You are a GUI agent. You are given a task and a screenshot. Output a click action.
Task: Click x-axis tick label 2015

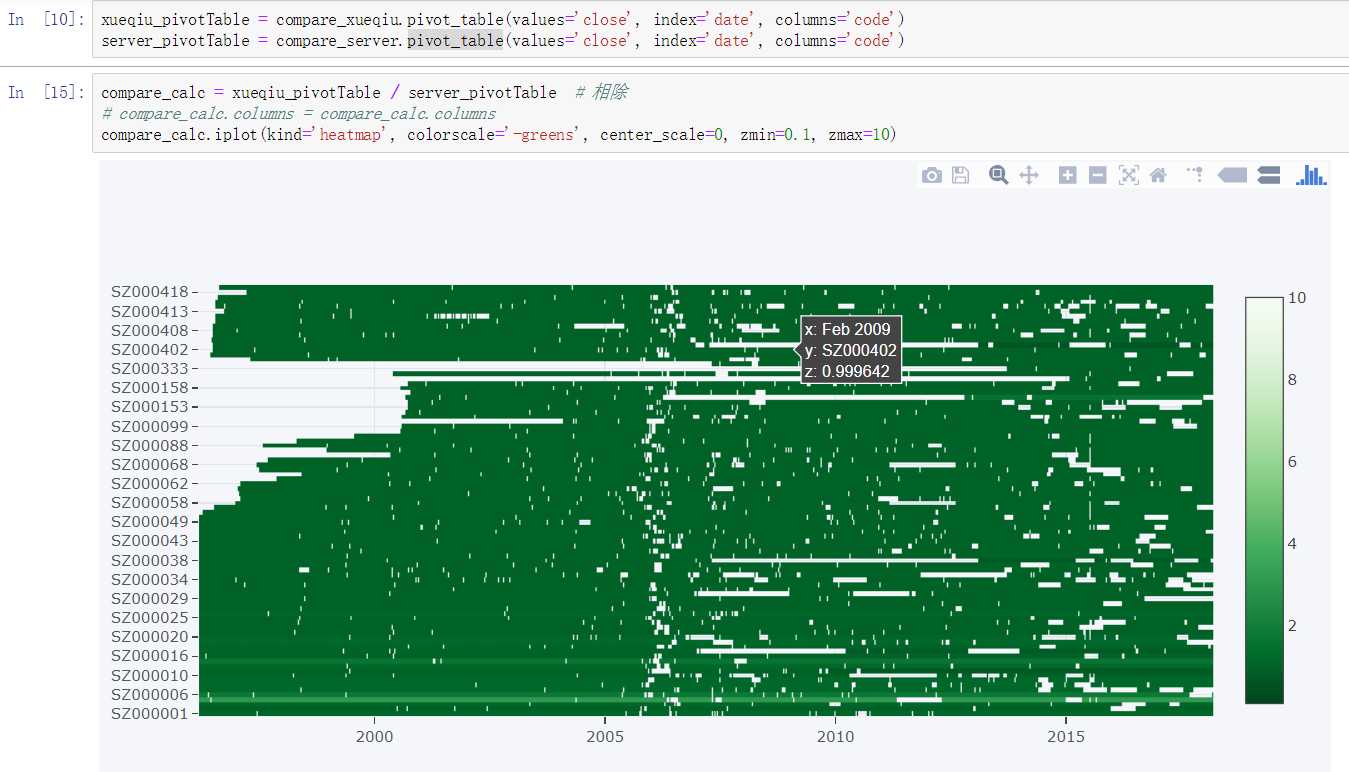tap(1066, 737)
